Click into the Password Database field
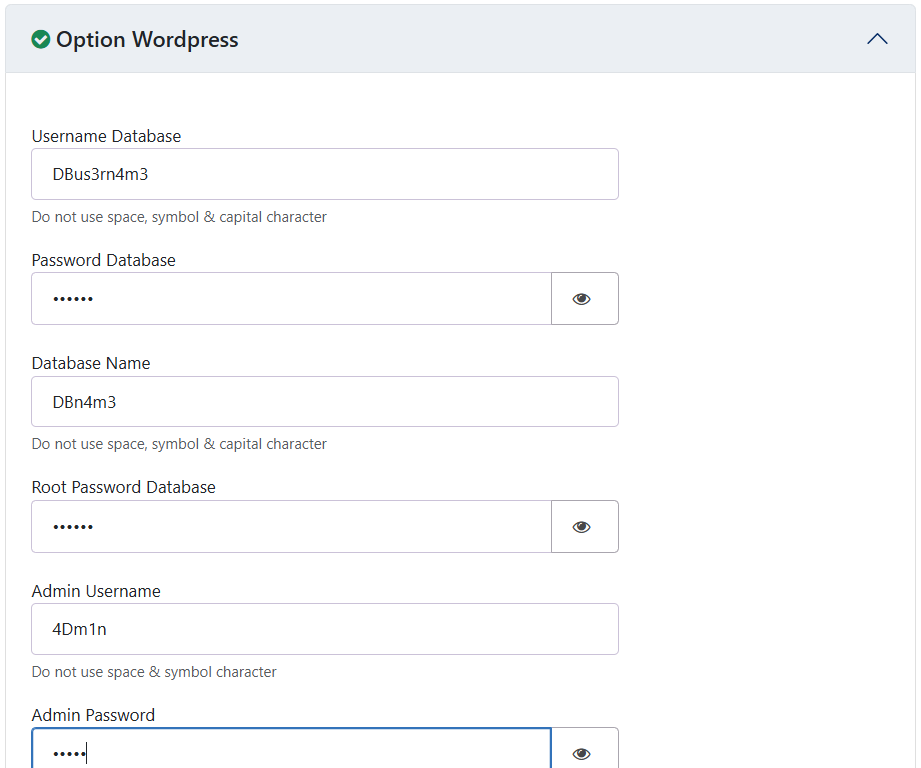The height and width of the screenshot is (768, 921). pyautogui.click(x=291, y=299)
